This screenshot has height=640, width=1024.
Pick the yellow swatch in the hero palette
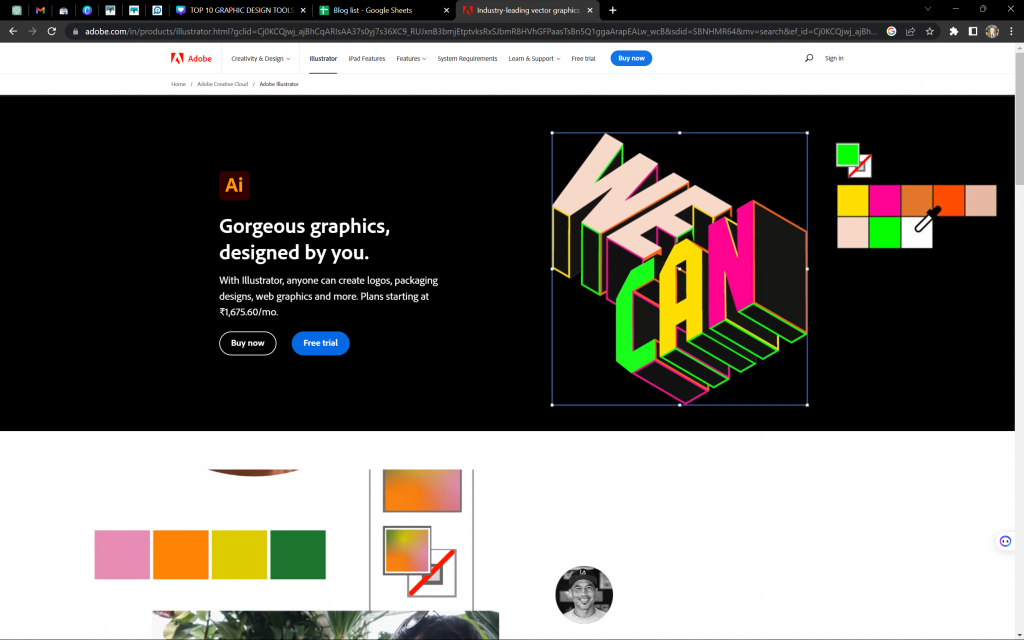(x=852, y=200)
